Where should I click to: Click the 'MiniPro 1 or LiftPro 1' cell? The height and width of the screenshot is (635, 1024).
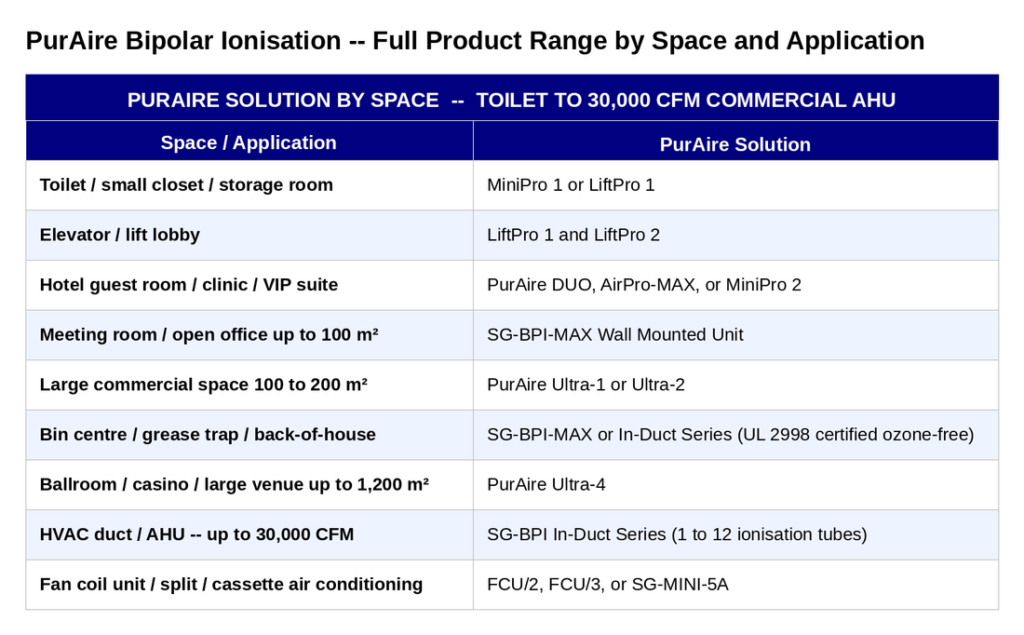735,186
